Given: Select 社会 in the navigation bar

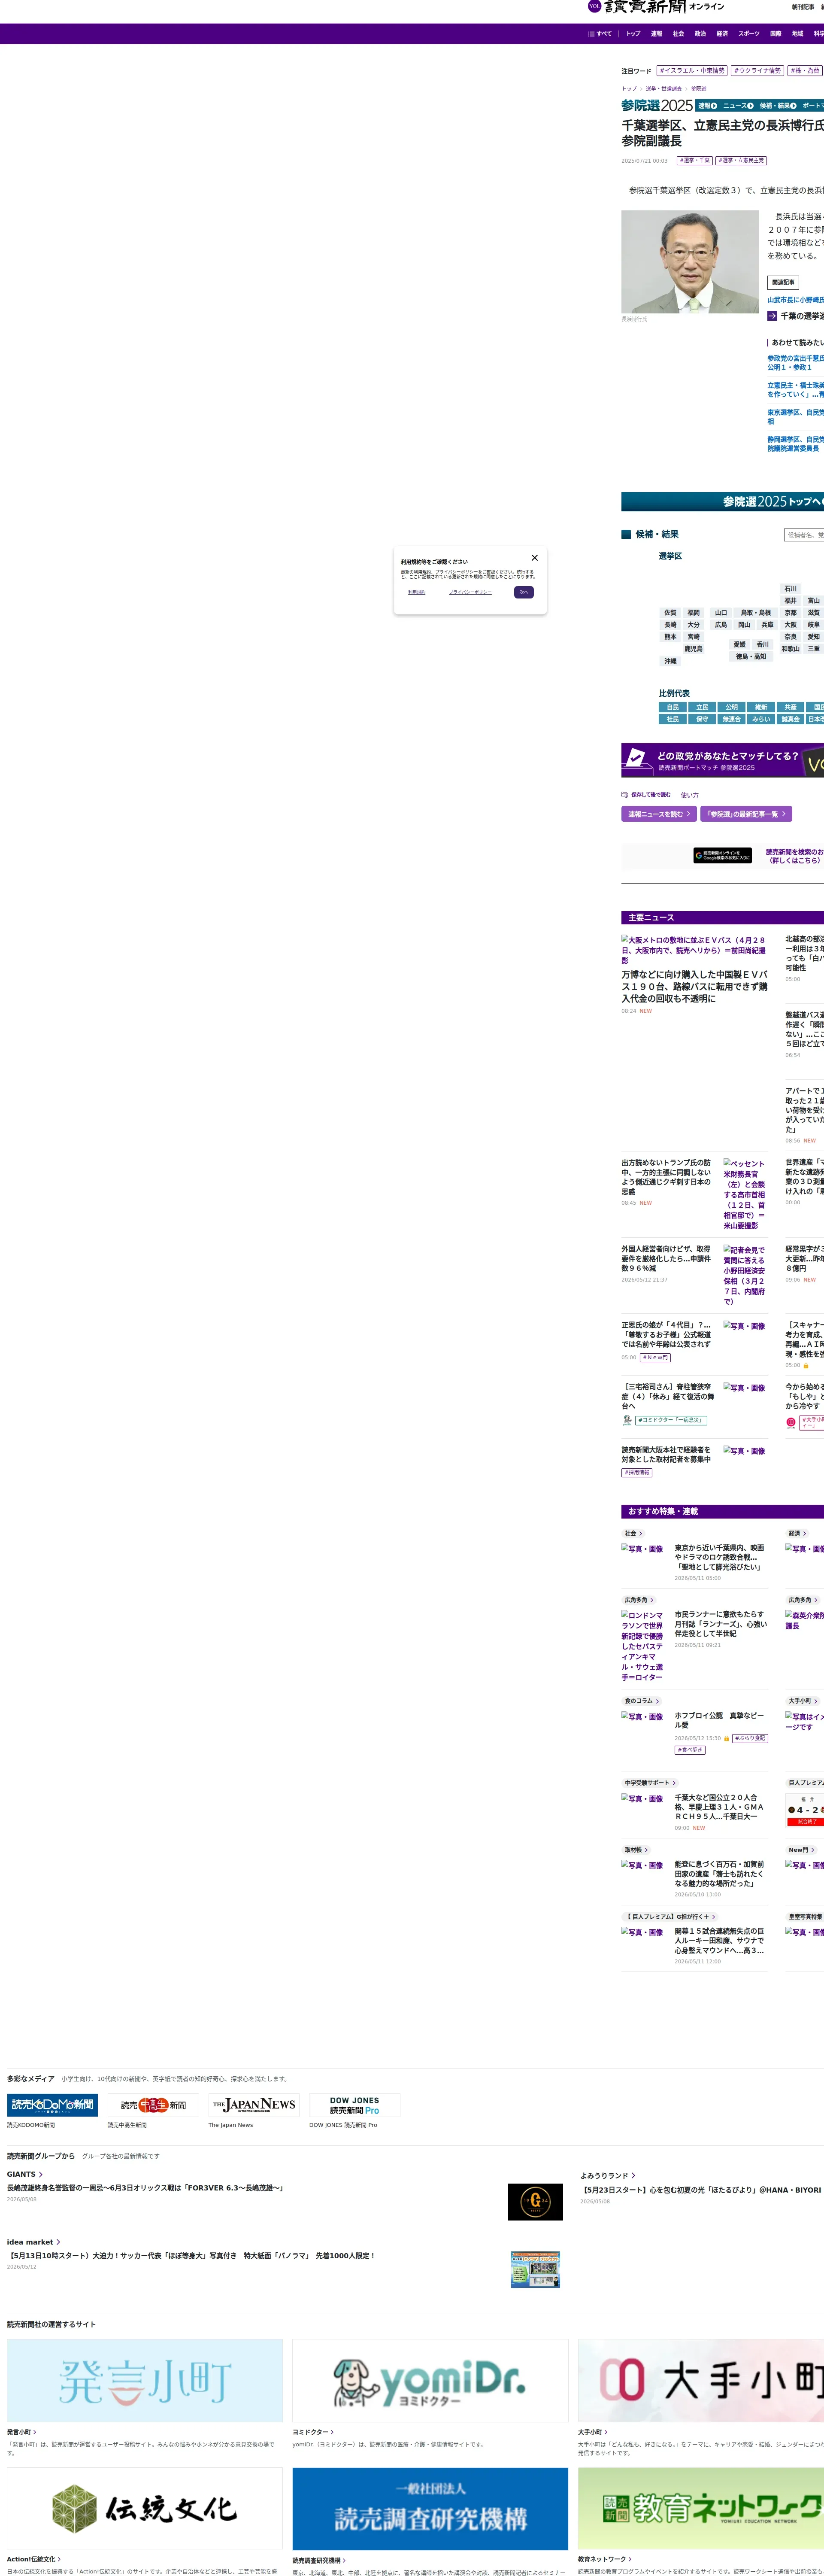Looking at the screenshot, I should point(678,34).
